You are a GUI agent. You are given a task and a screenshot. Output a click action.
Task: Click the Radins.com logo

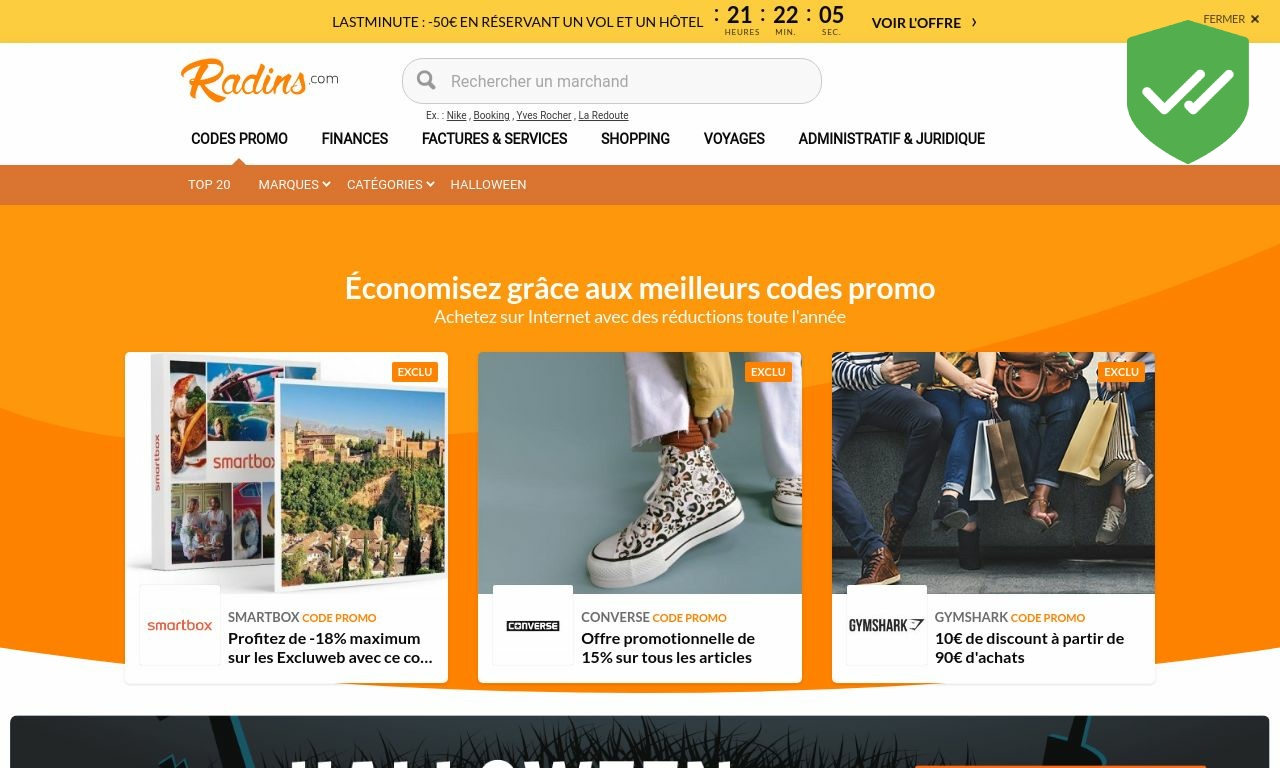pos(259,80)
